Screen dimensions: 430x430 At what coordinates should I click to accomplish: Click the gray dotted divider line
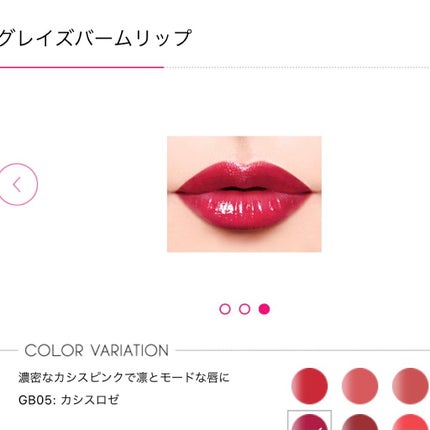pyautogui.click(x=297, y=67)
